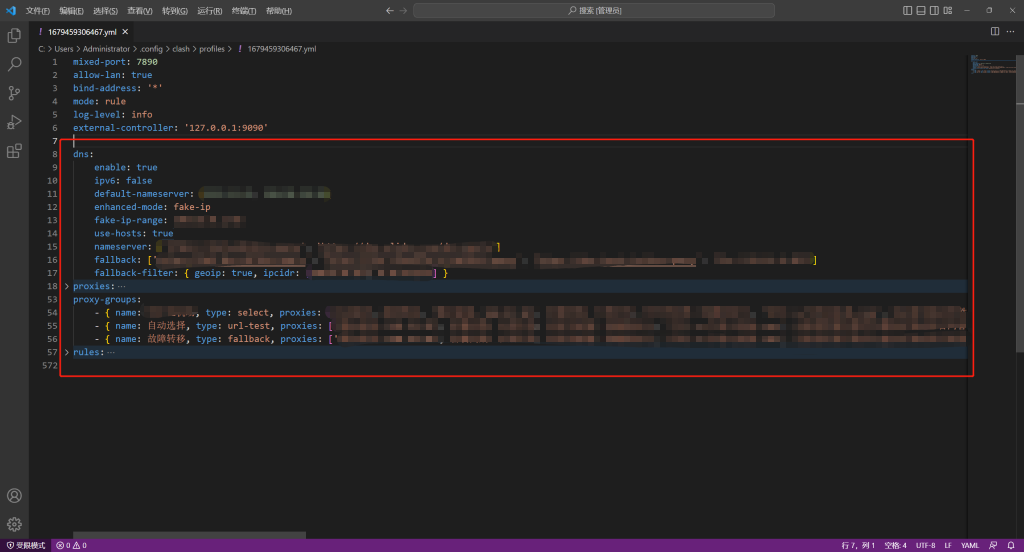Open the Source Control view

14,93
